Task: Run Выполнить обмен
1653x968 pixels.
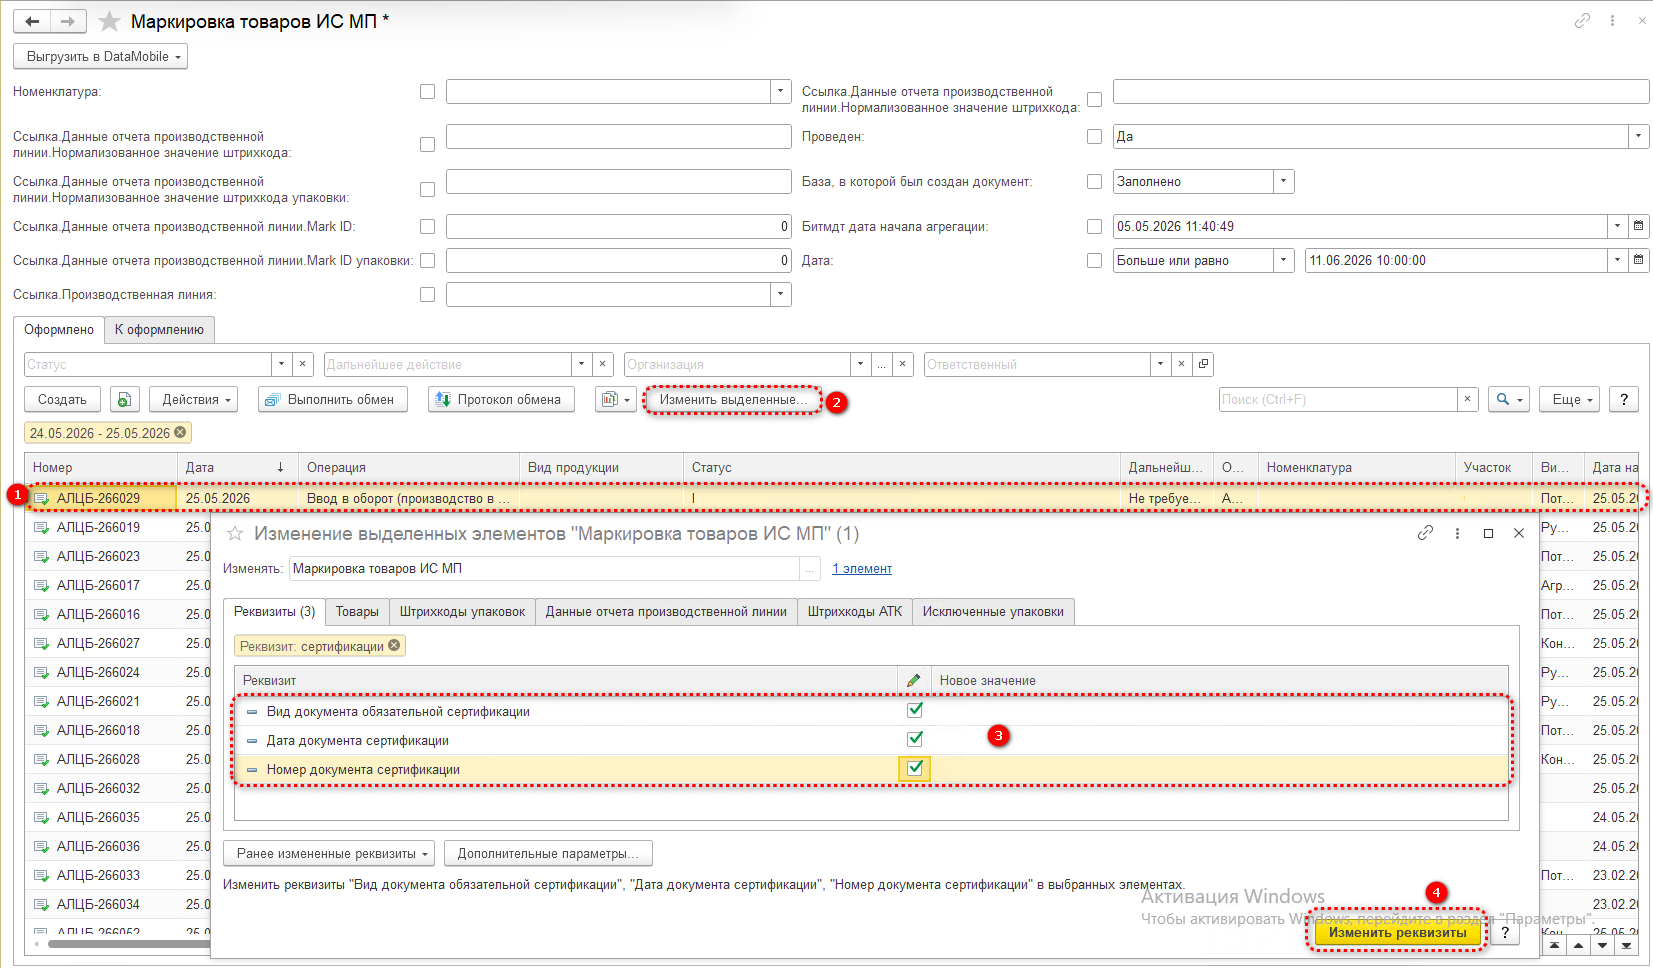Action: (333, 399)
